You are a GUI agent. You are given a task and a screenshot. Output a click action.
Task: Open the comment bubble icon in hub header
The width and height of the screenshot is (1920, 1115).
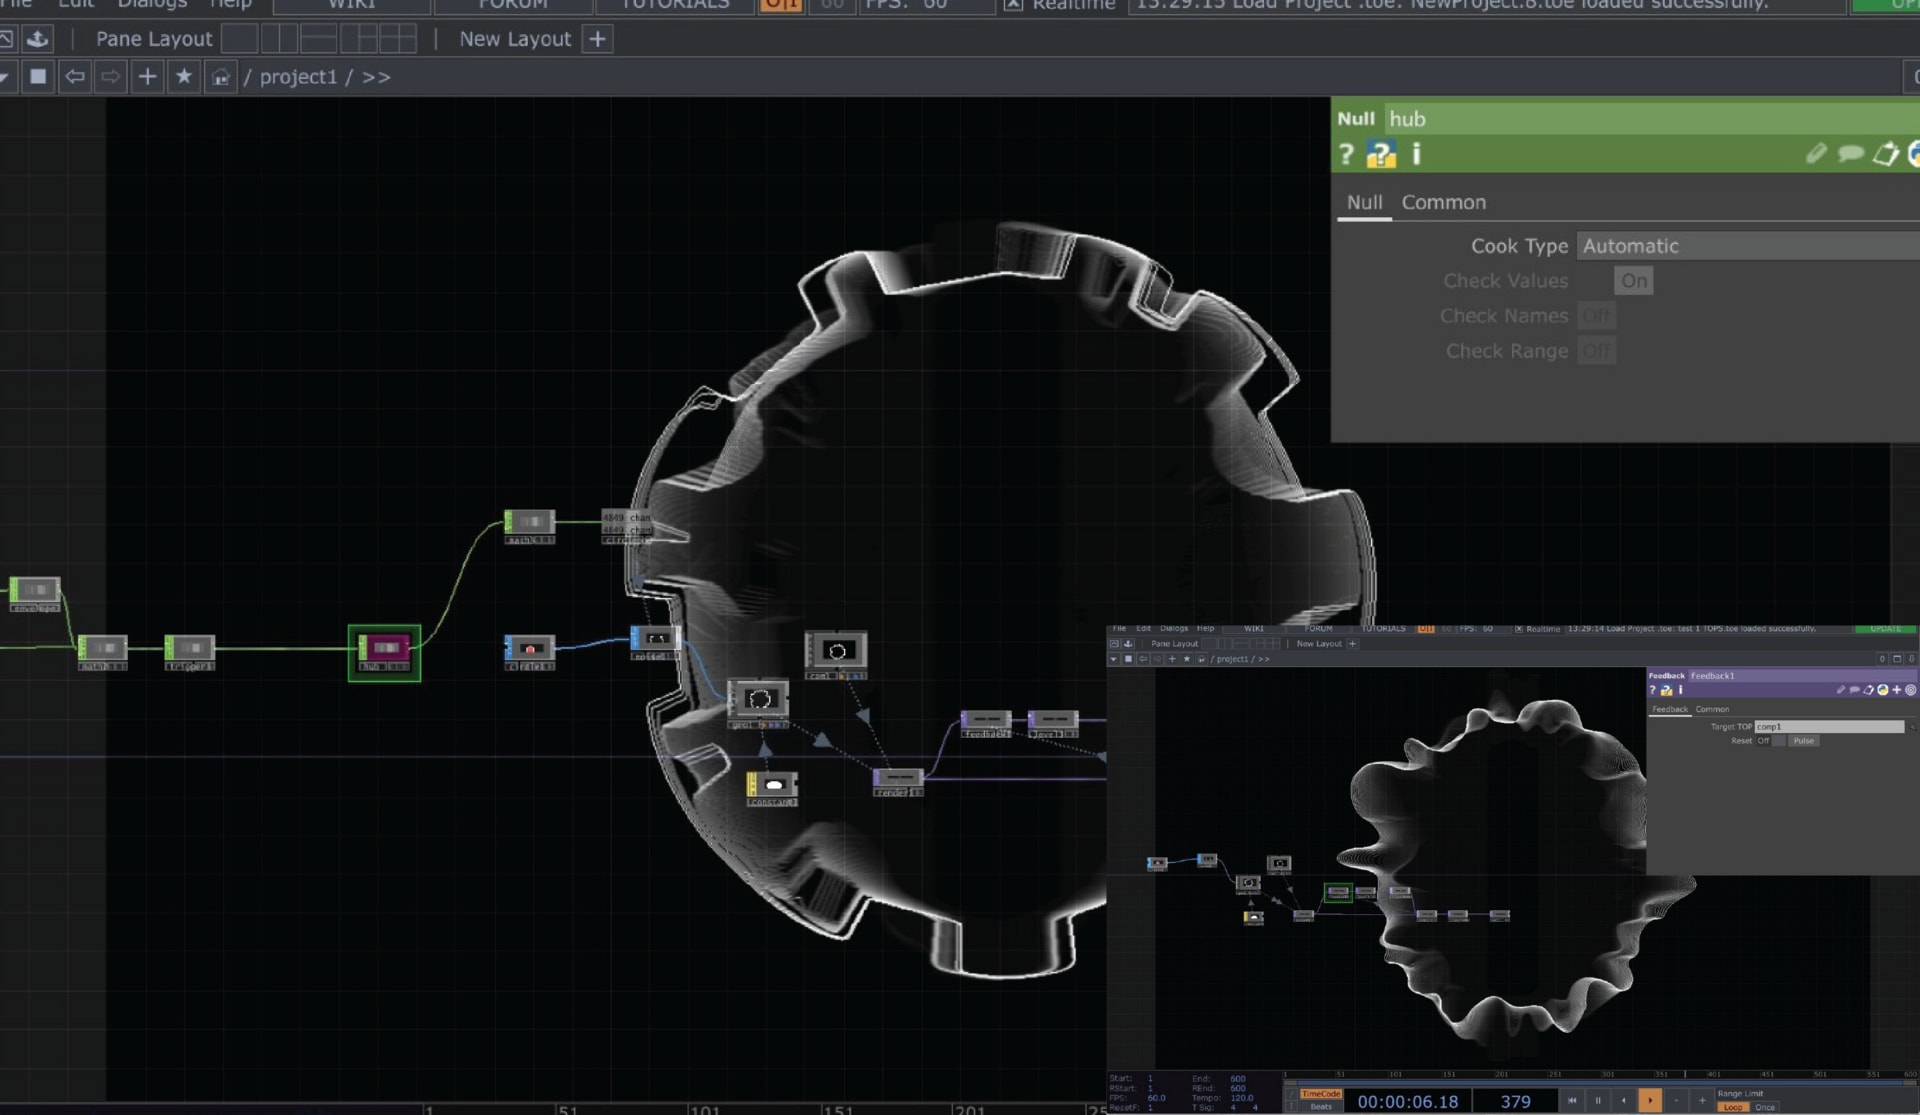[x=1851, y=154]
